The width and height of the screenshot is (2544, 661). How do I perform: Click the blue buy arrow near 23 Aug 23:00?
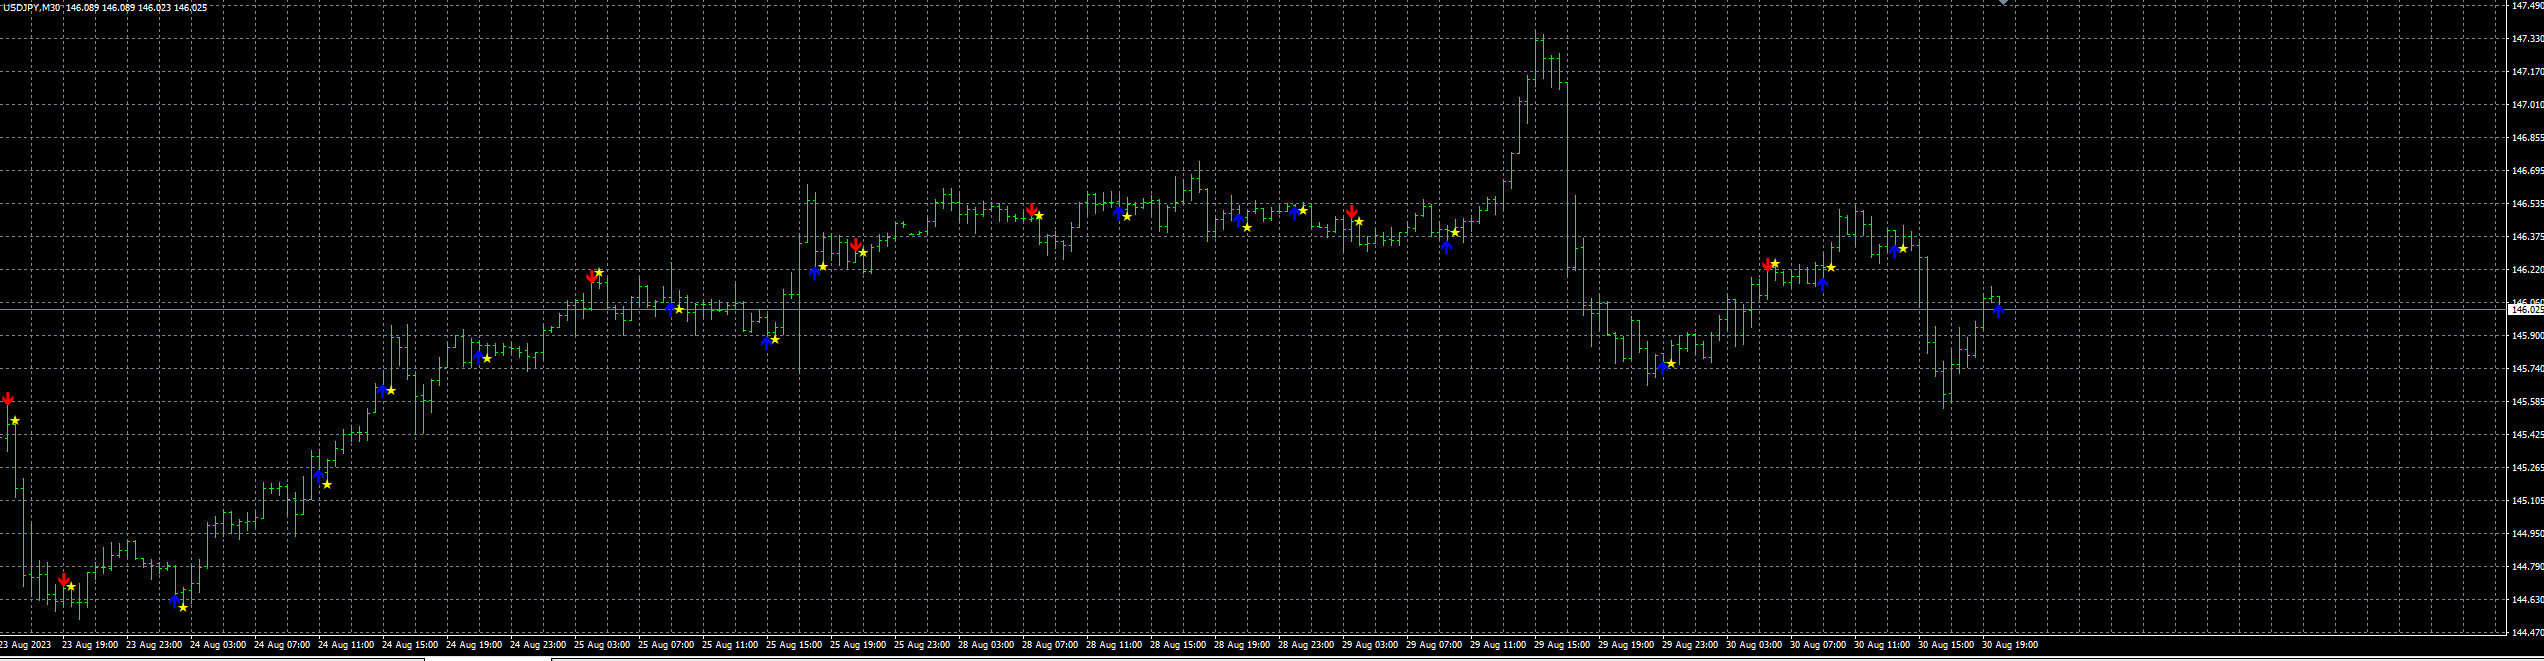click(175, 601)
